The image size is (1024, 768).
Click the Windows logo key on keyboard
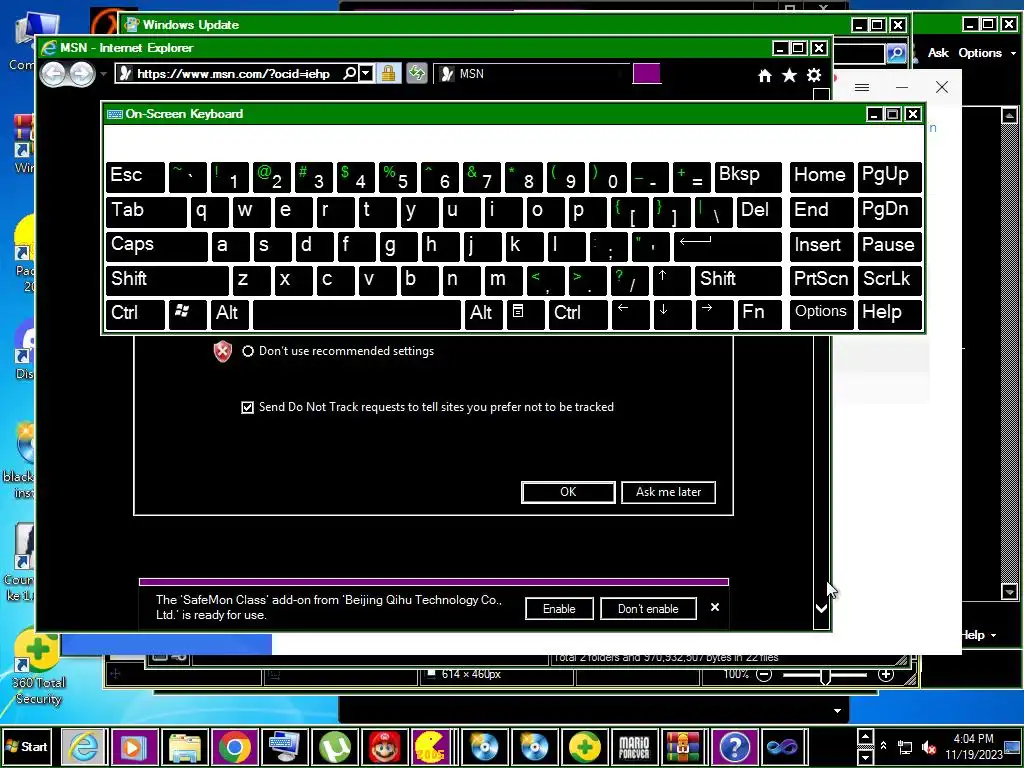click(187, 315)
